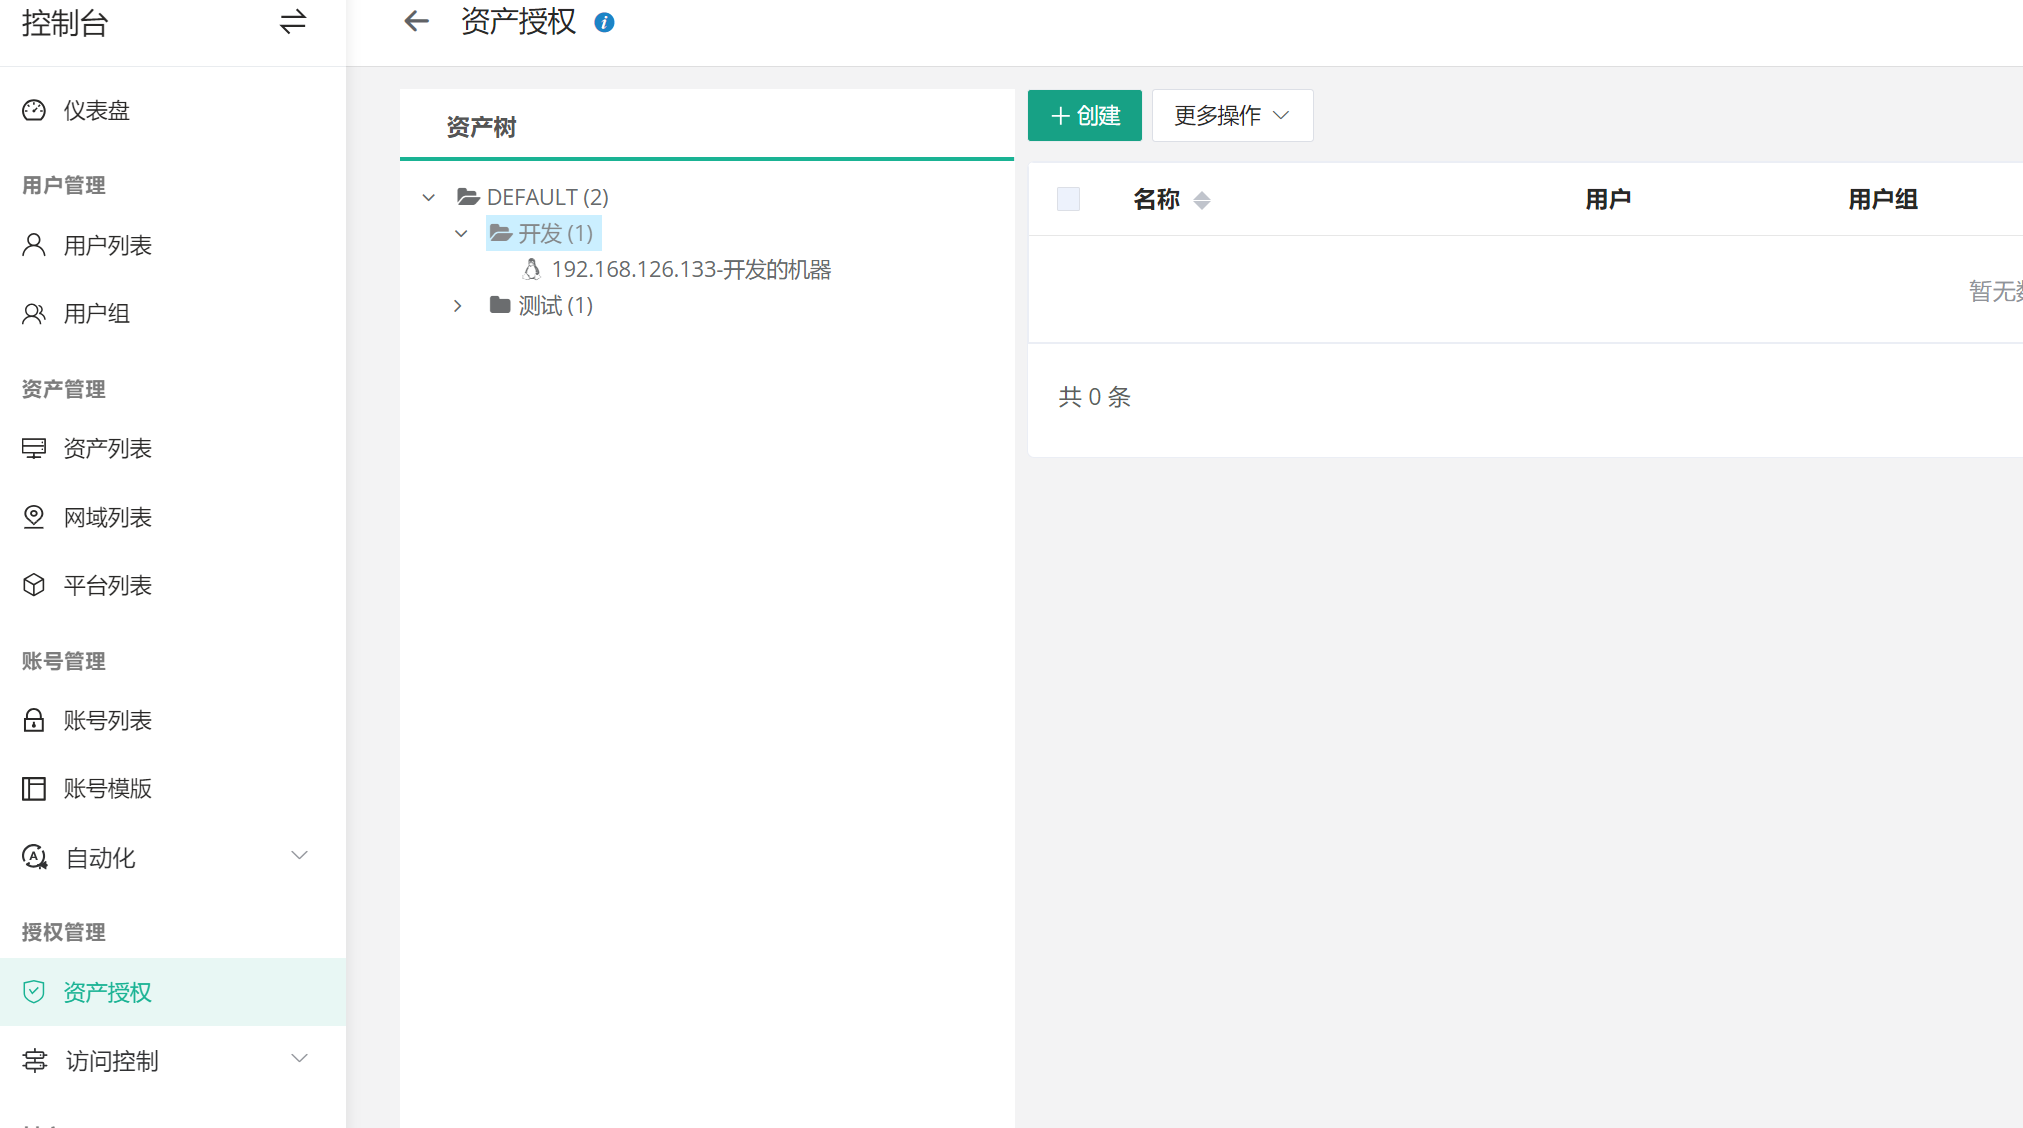Select the 开发 (1) tree folder
The height and width of the screenshot is (1128, 2023).
click(554, 233)
